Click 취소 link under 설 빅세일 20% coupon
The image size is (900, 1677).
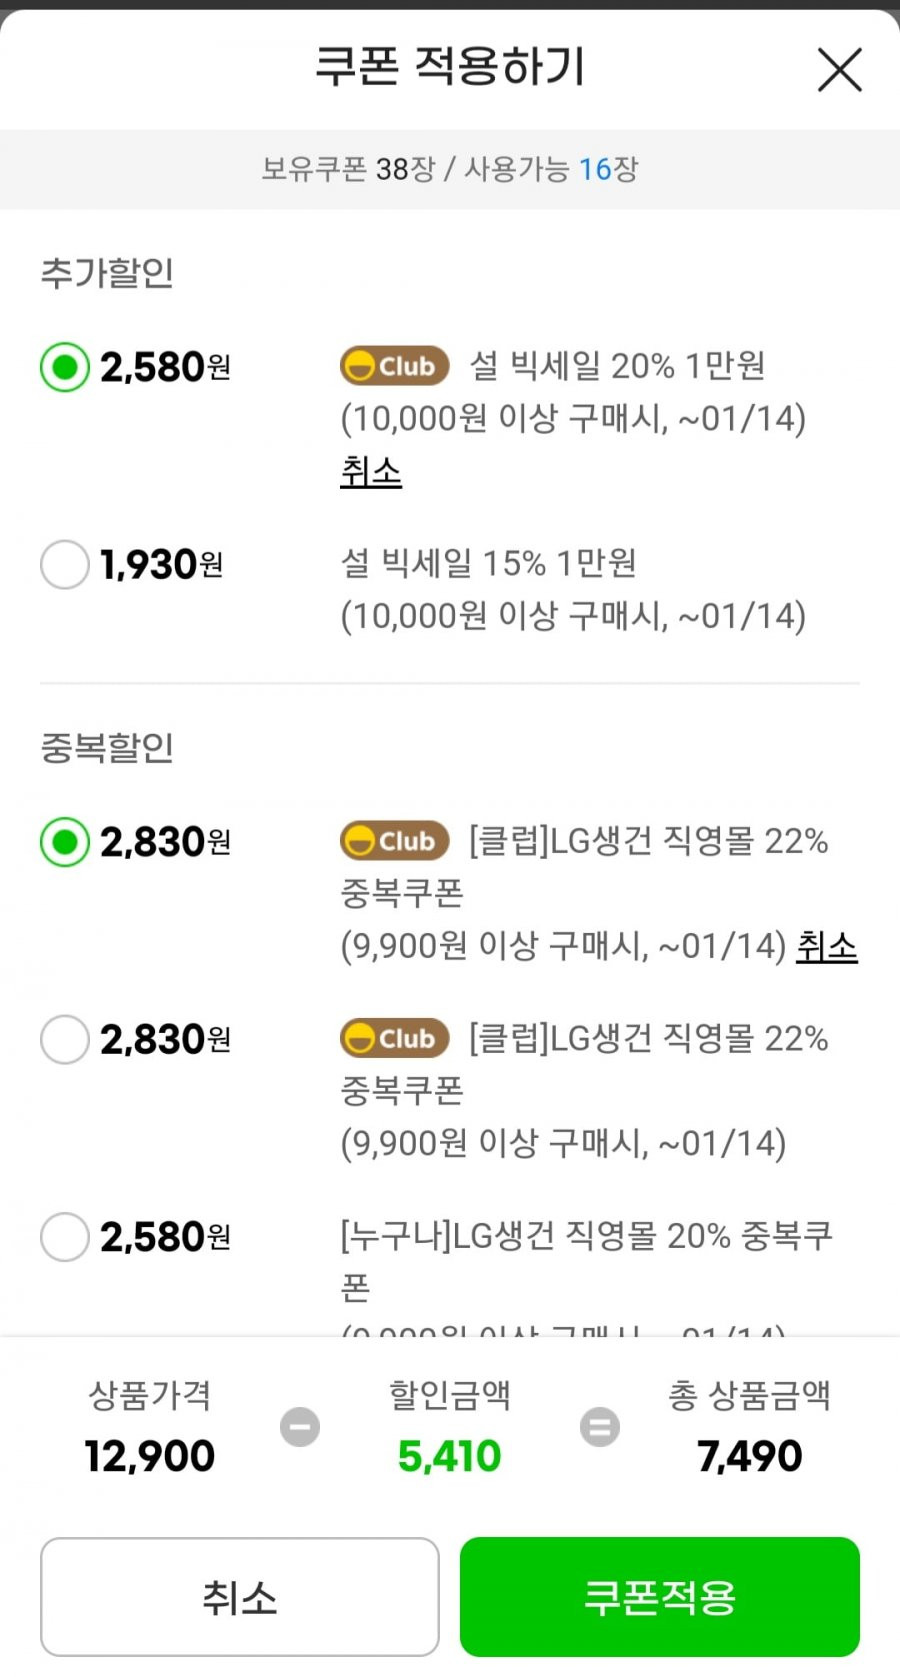tap(371, 470)
